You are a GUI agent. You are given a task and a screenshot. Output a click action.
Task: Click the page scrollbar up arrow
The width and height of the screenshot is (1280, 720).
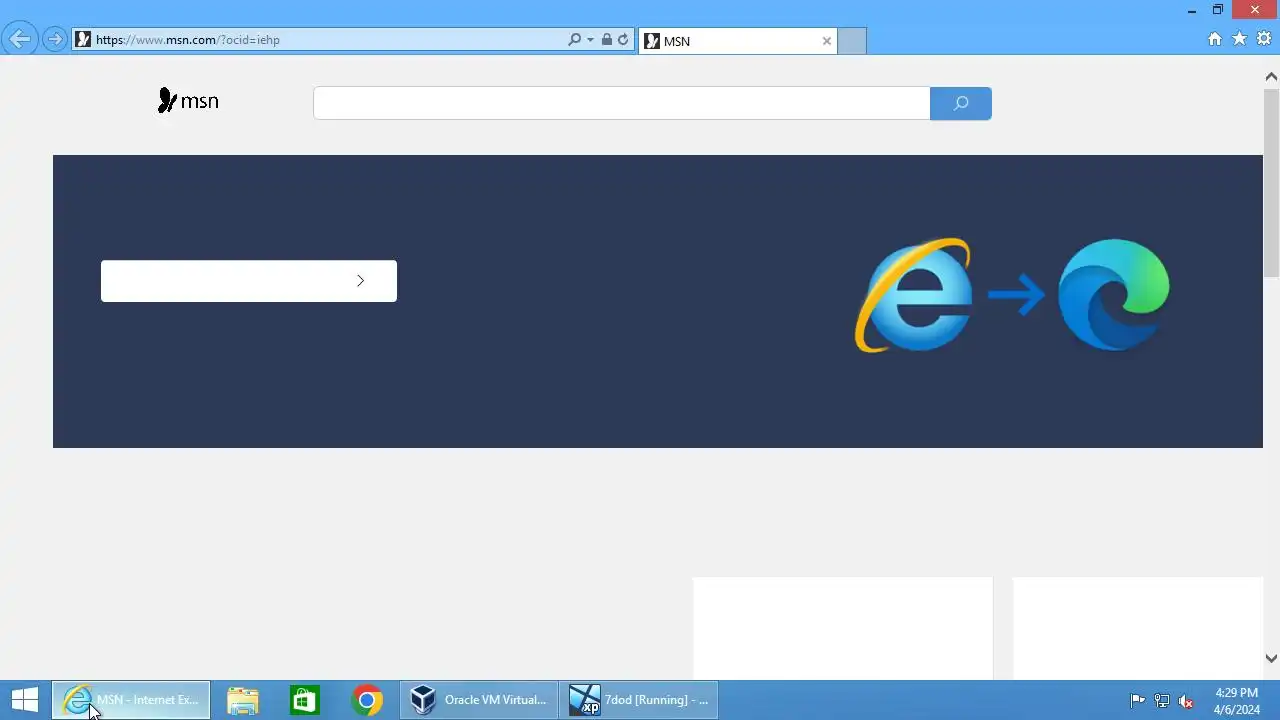pos(1271,76)
